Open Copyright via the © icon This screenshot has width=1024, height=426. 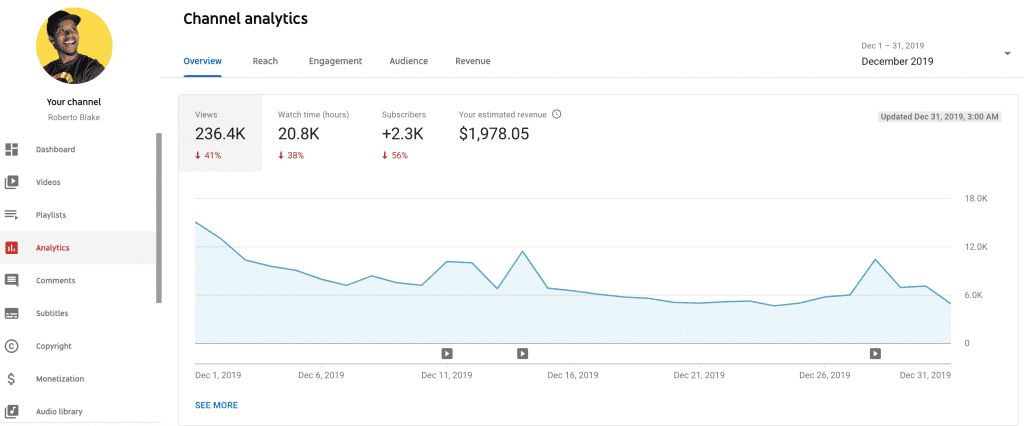12,346
